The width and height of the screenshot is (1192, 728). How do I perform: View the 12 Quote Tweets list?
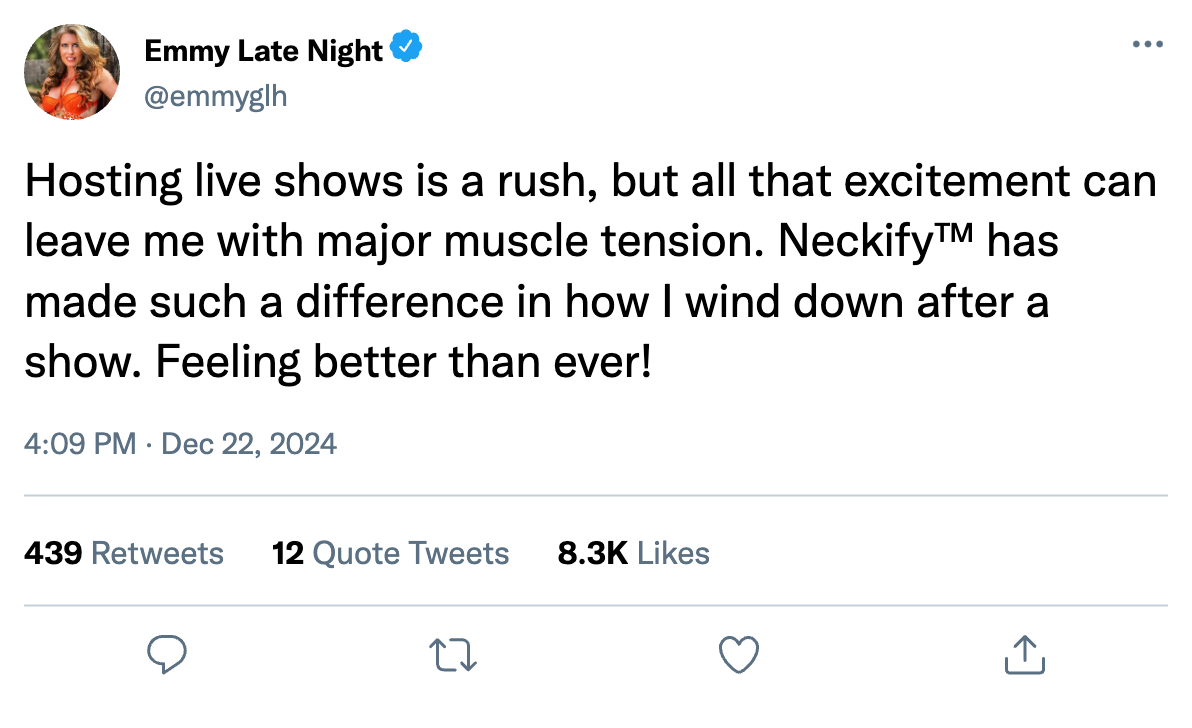click(391, 553)
